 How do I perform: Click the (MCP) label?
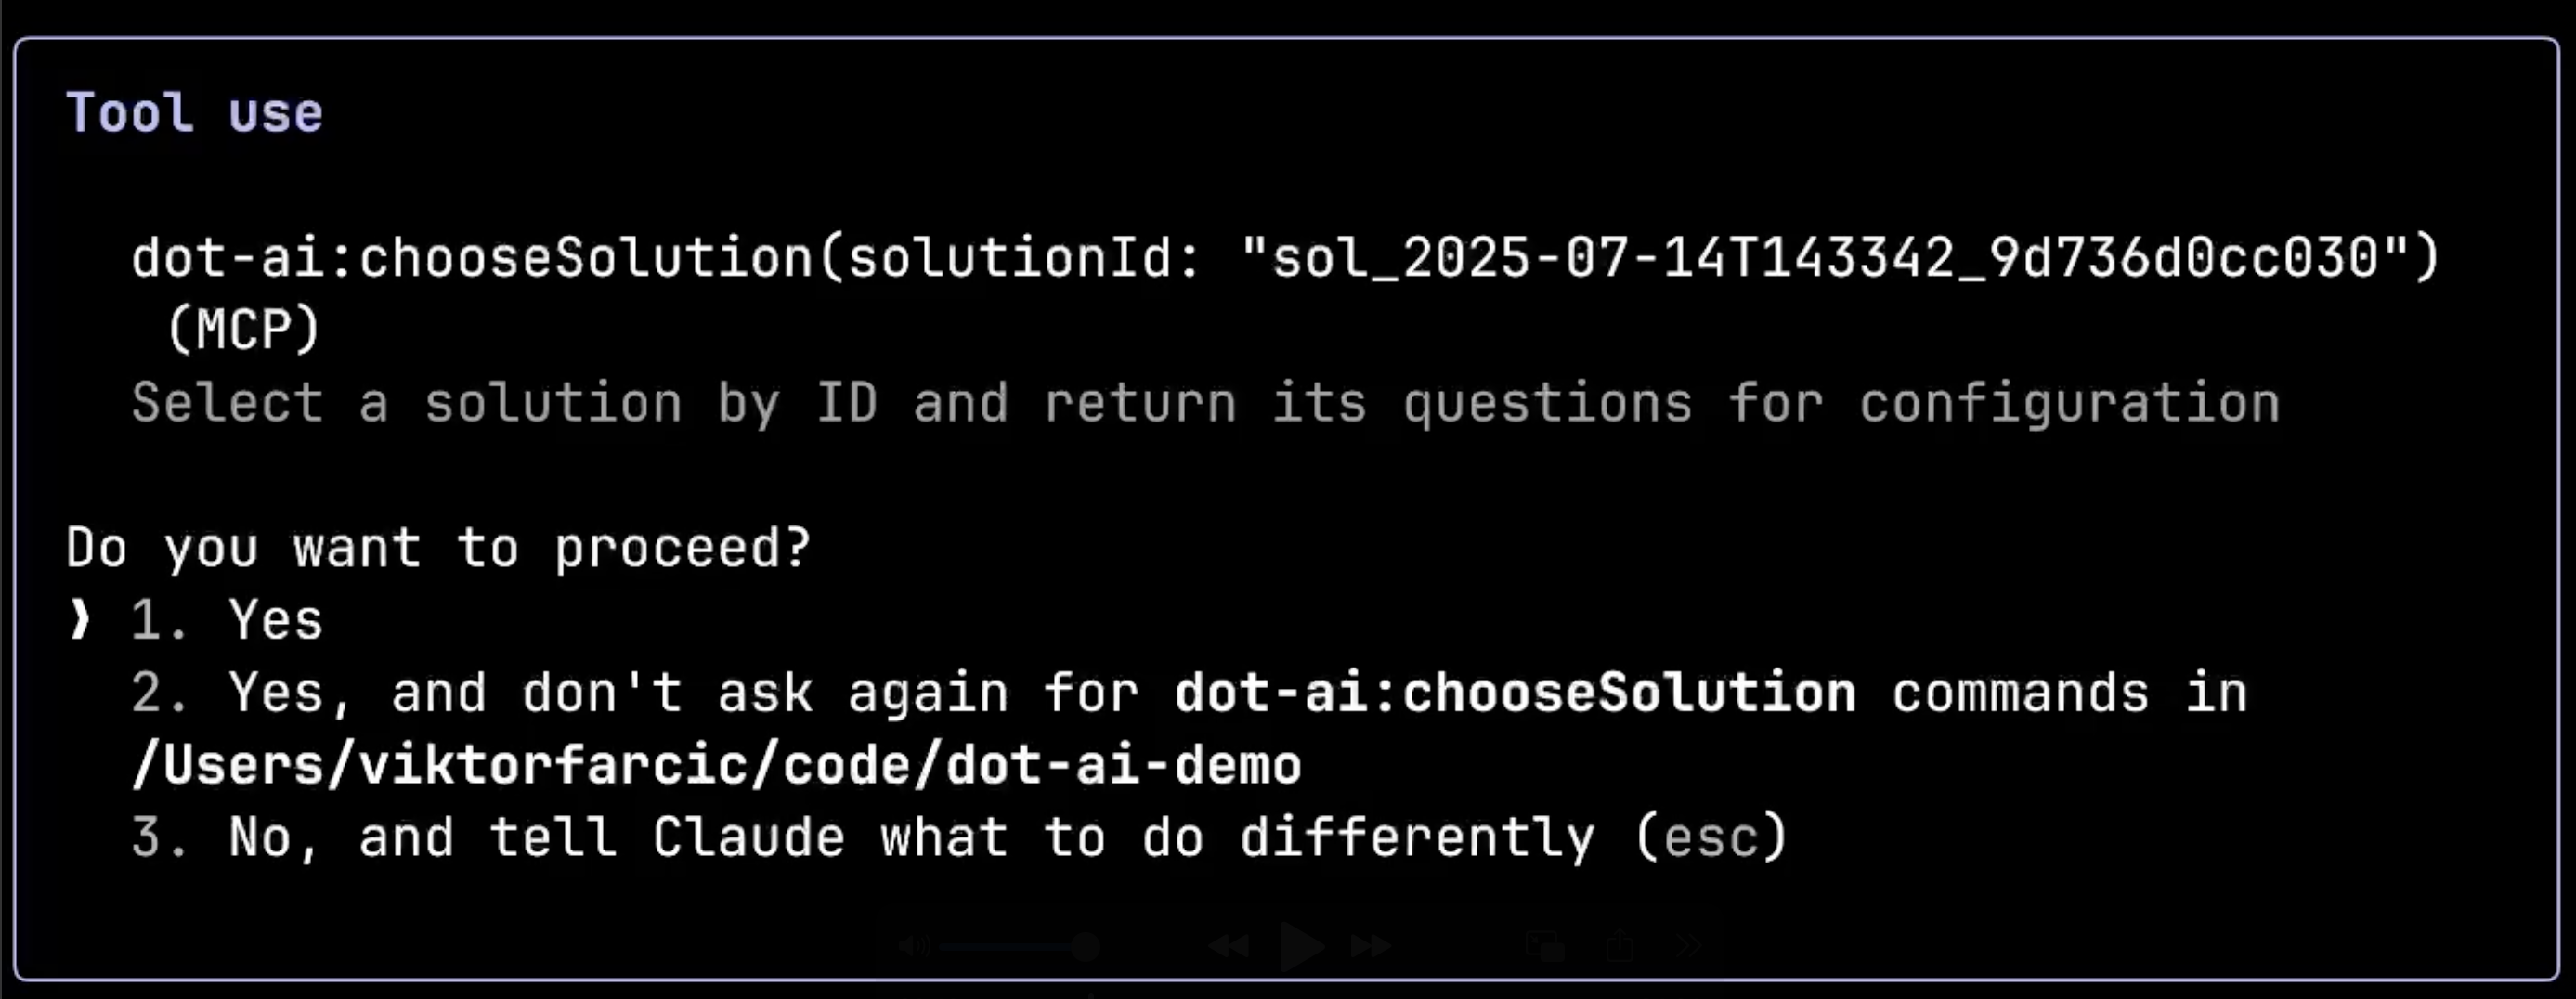coord(243,330)
